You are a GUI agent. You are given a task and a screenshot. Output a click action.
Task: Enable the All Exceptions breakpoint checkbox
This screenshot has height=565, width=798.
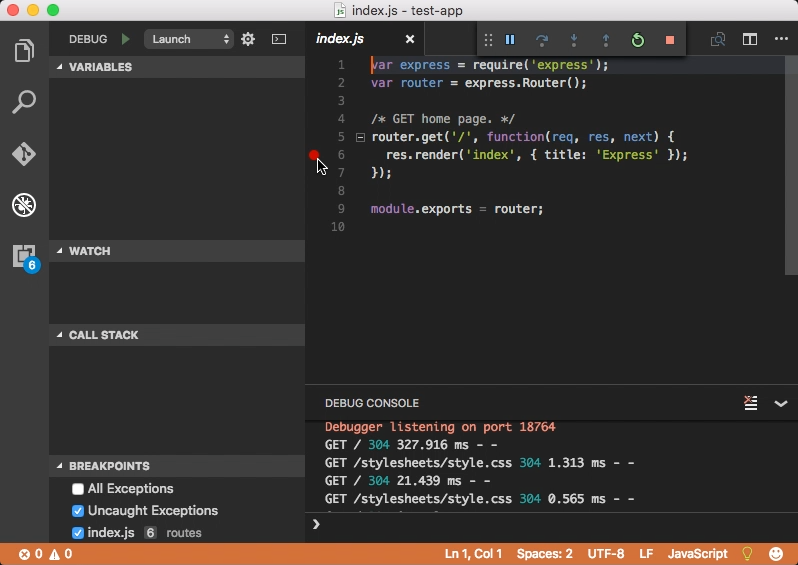pyautogui.click(x=78, y=489)
